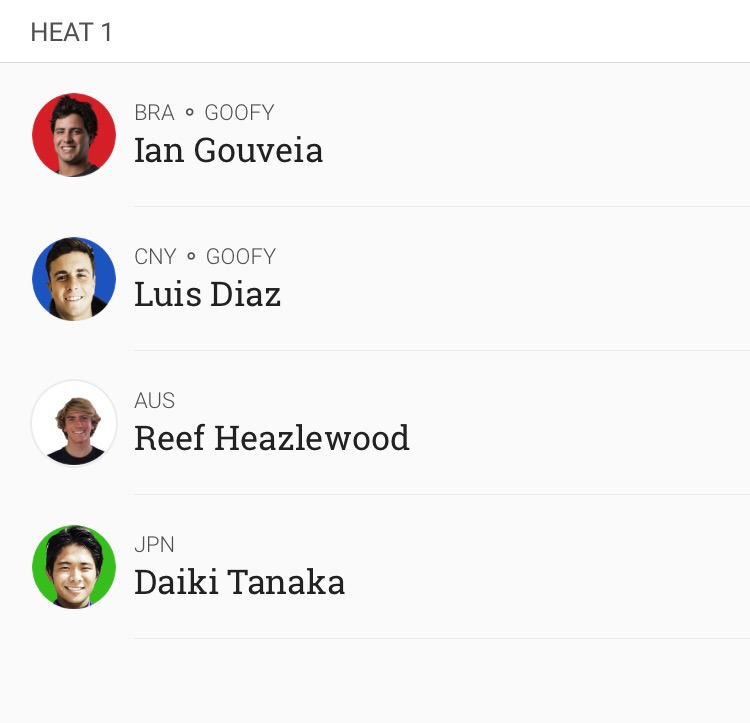This screenshot has height=723, width=750.
Task: Click the BRA country code label
Action: click(x=154, y=113)
